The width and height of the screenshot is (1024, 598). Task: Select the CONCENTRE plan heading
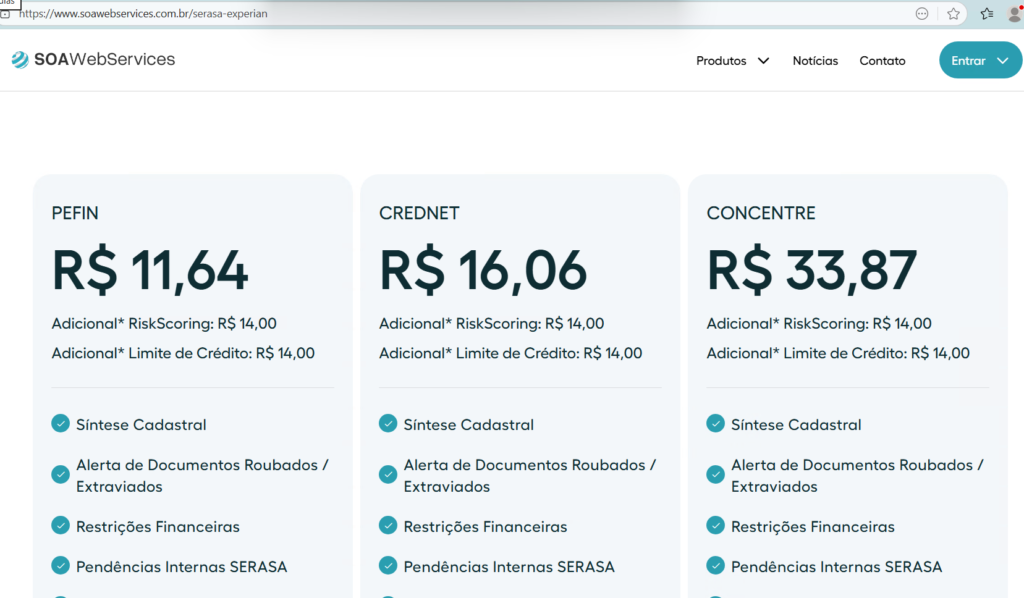(x=761, y=213)
